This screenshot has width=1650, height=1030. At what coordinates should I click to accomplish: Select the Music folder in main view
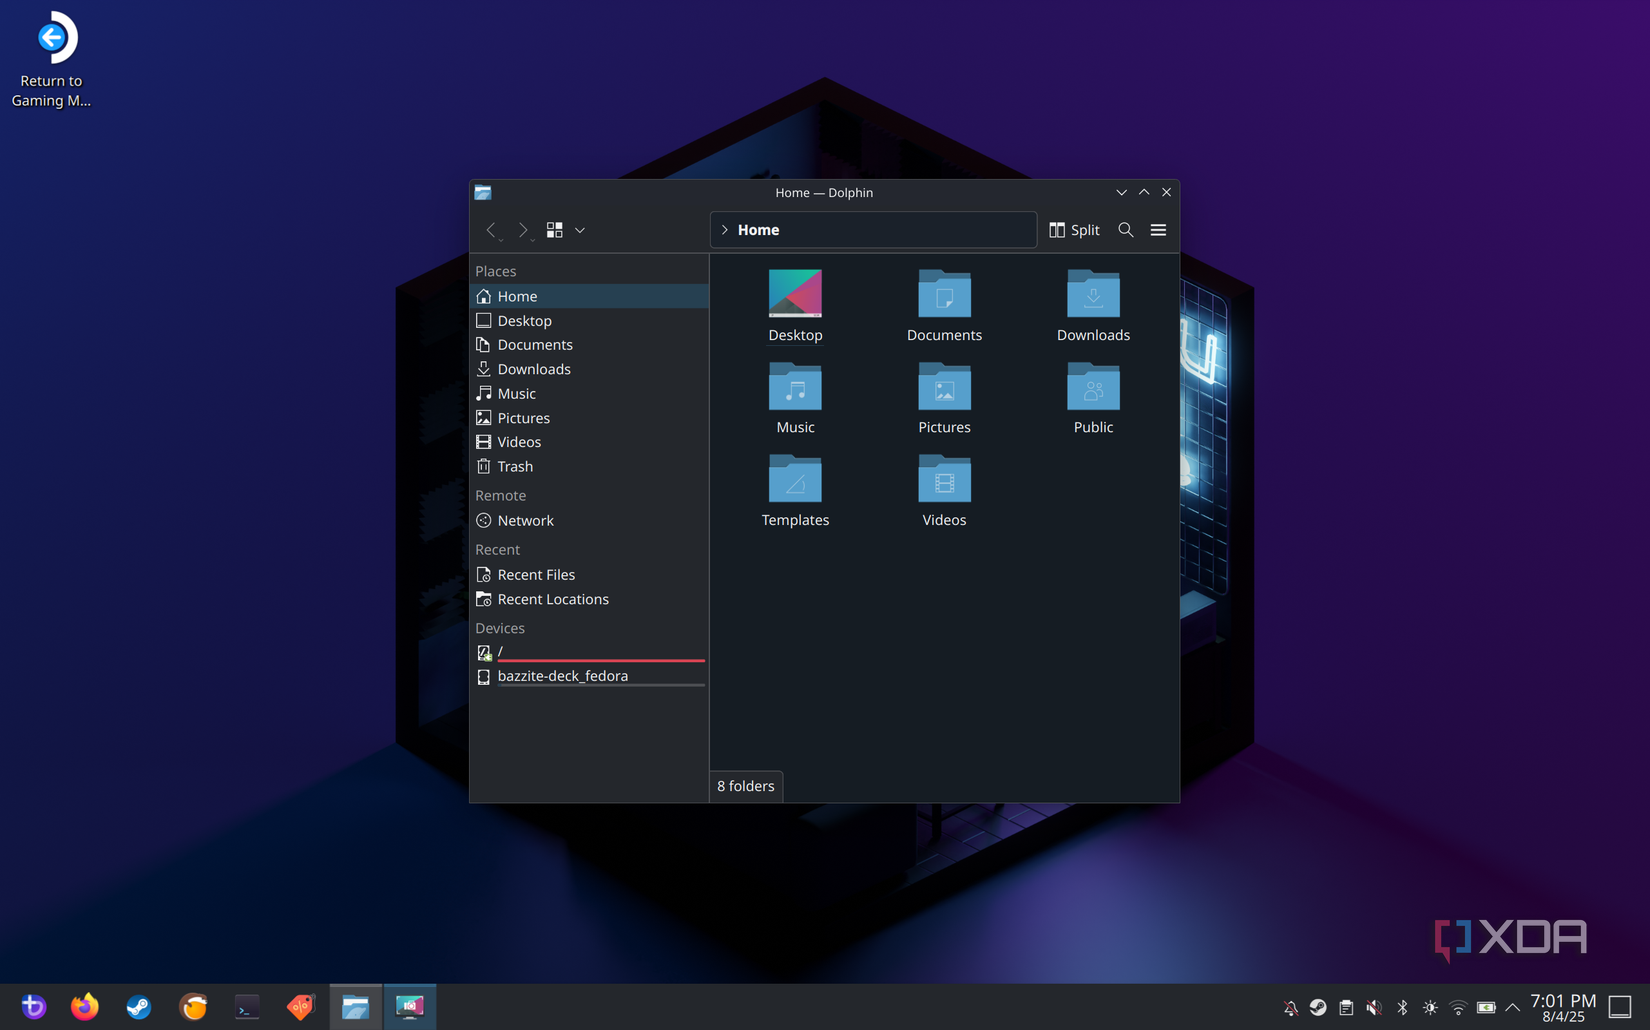tap(795, 395)
